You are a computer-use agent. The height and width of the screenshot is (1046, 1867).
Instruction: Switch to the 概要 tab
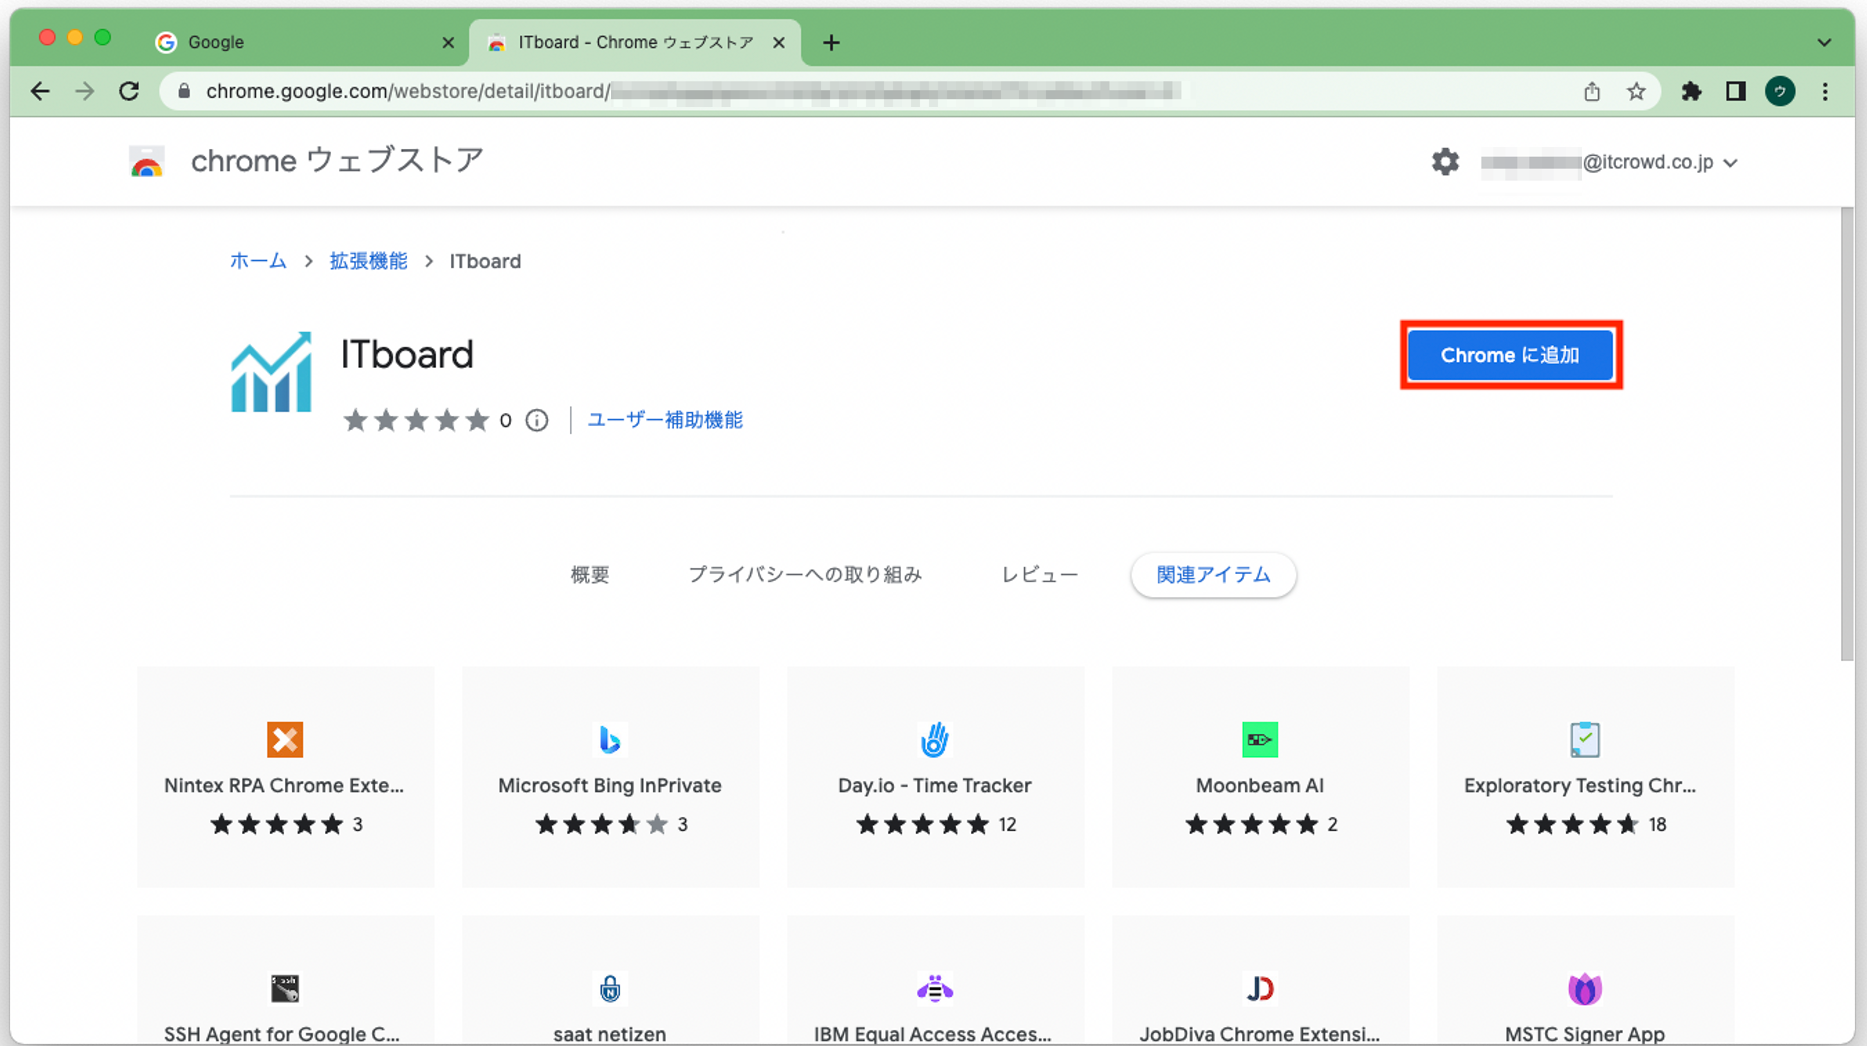pos(589,575)
